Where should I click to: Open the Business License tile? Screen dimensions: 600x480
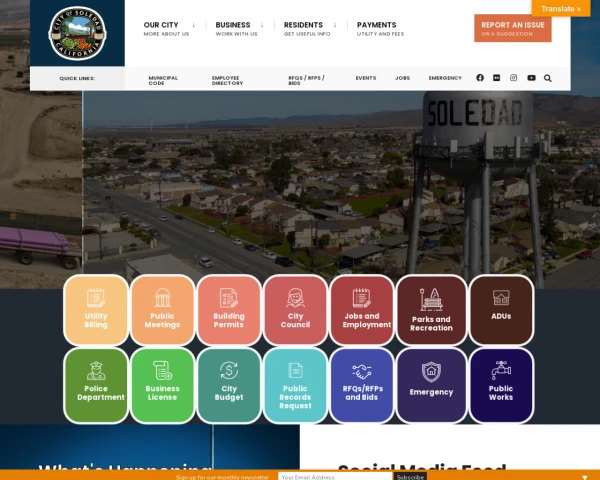162,385
